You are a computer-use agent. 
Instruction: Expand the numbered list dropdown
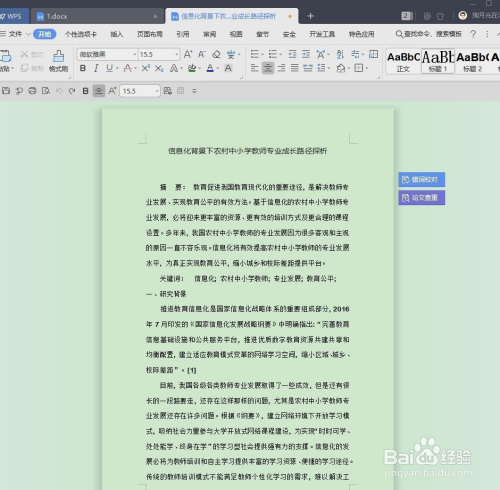(x=281, y=54)
